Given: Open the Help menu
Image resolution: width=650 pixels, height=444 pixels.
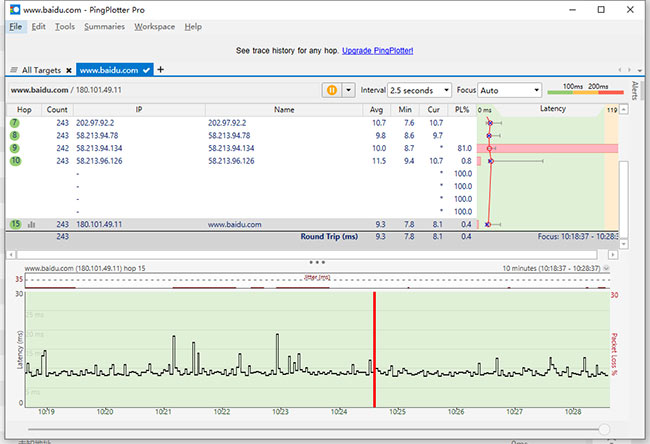Looking at the screenshot, I should coord(193,27).
